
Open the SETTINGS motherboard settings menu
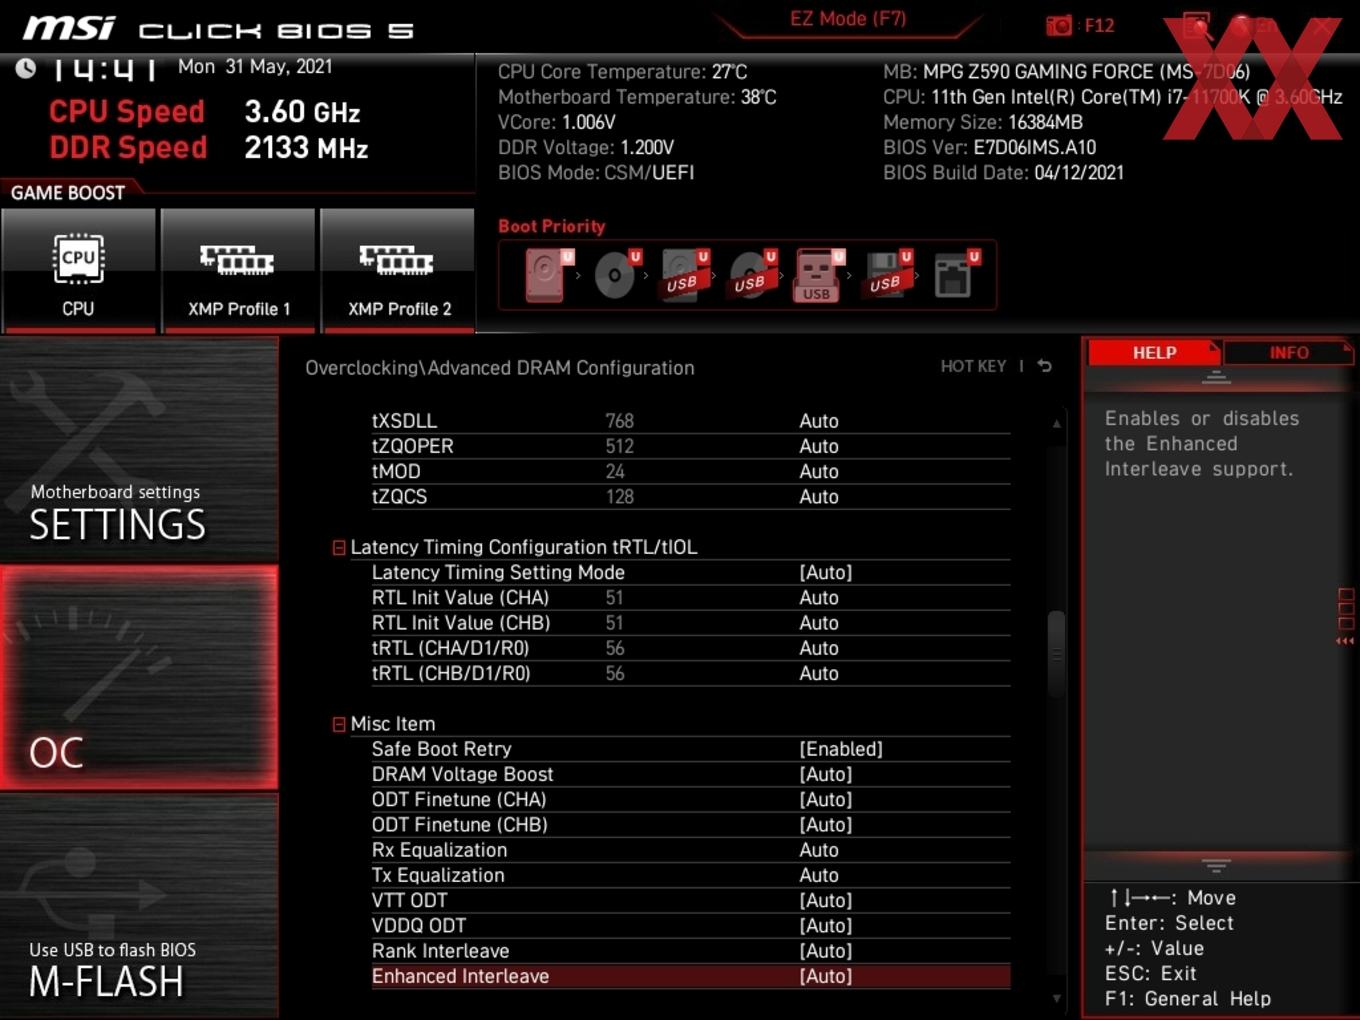click(139, 450)
